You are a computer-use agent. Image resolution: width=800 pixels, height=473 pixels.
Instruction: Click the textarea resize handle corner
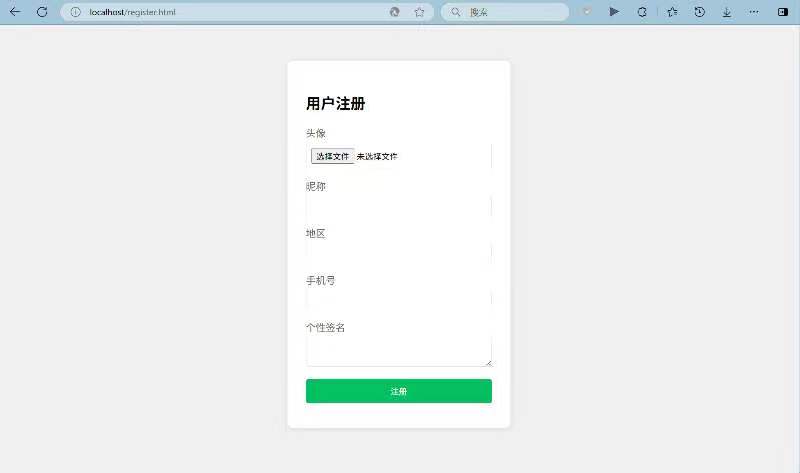[488, 363]
